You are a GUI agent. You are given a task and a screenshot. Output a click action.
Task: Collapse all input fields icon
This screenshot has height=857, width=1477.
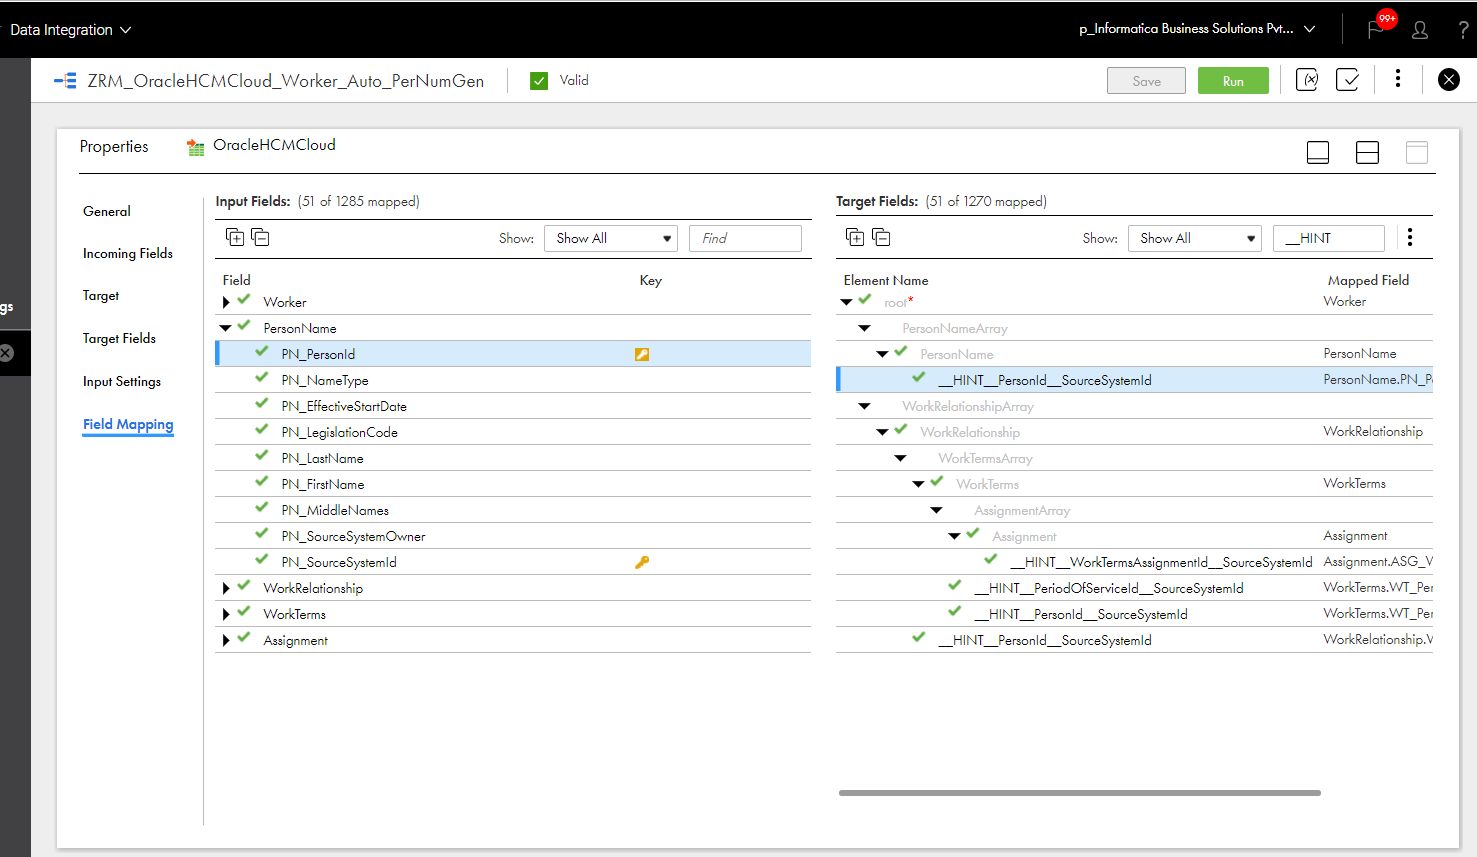tap(260, 237)
